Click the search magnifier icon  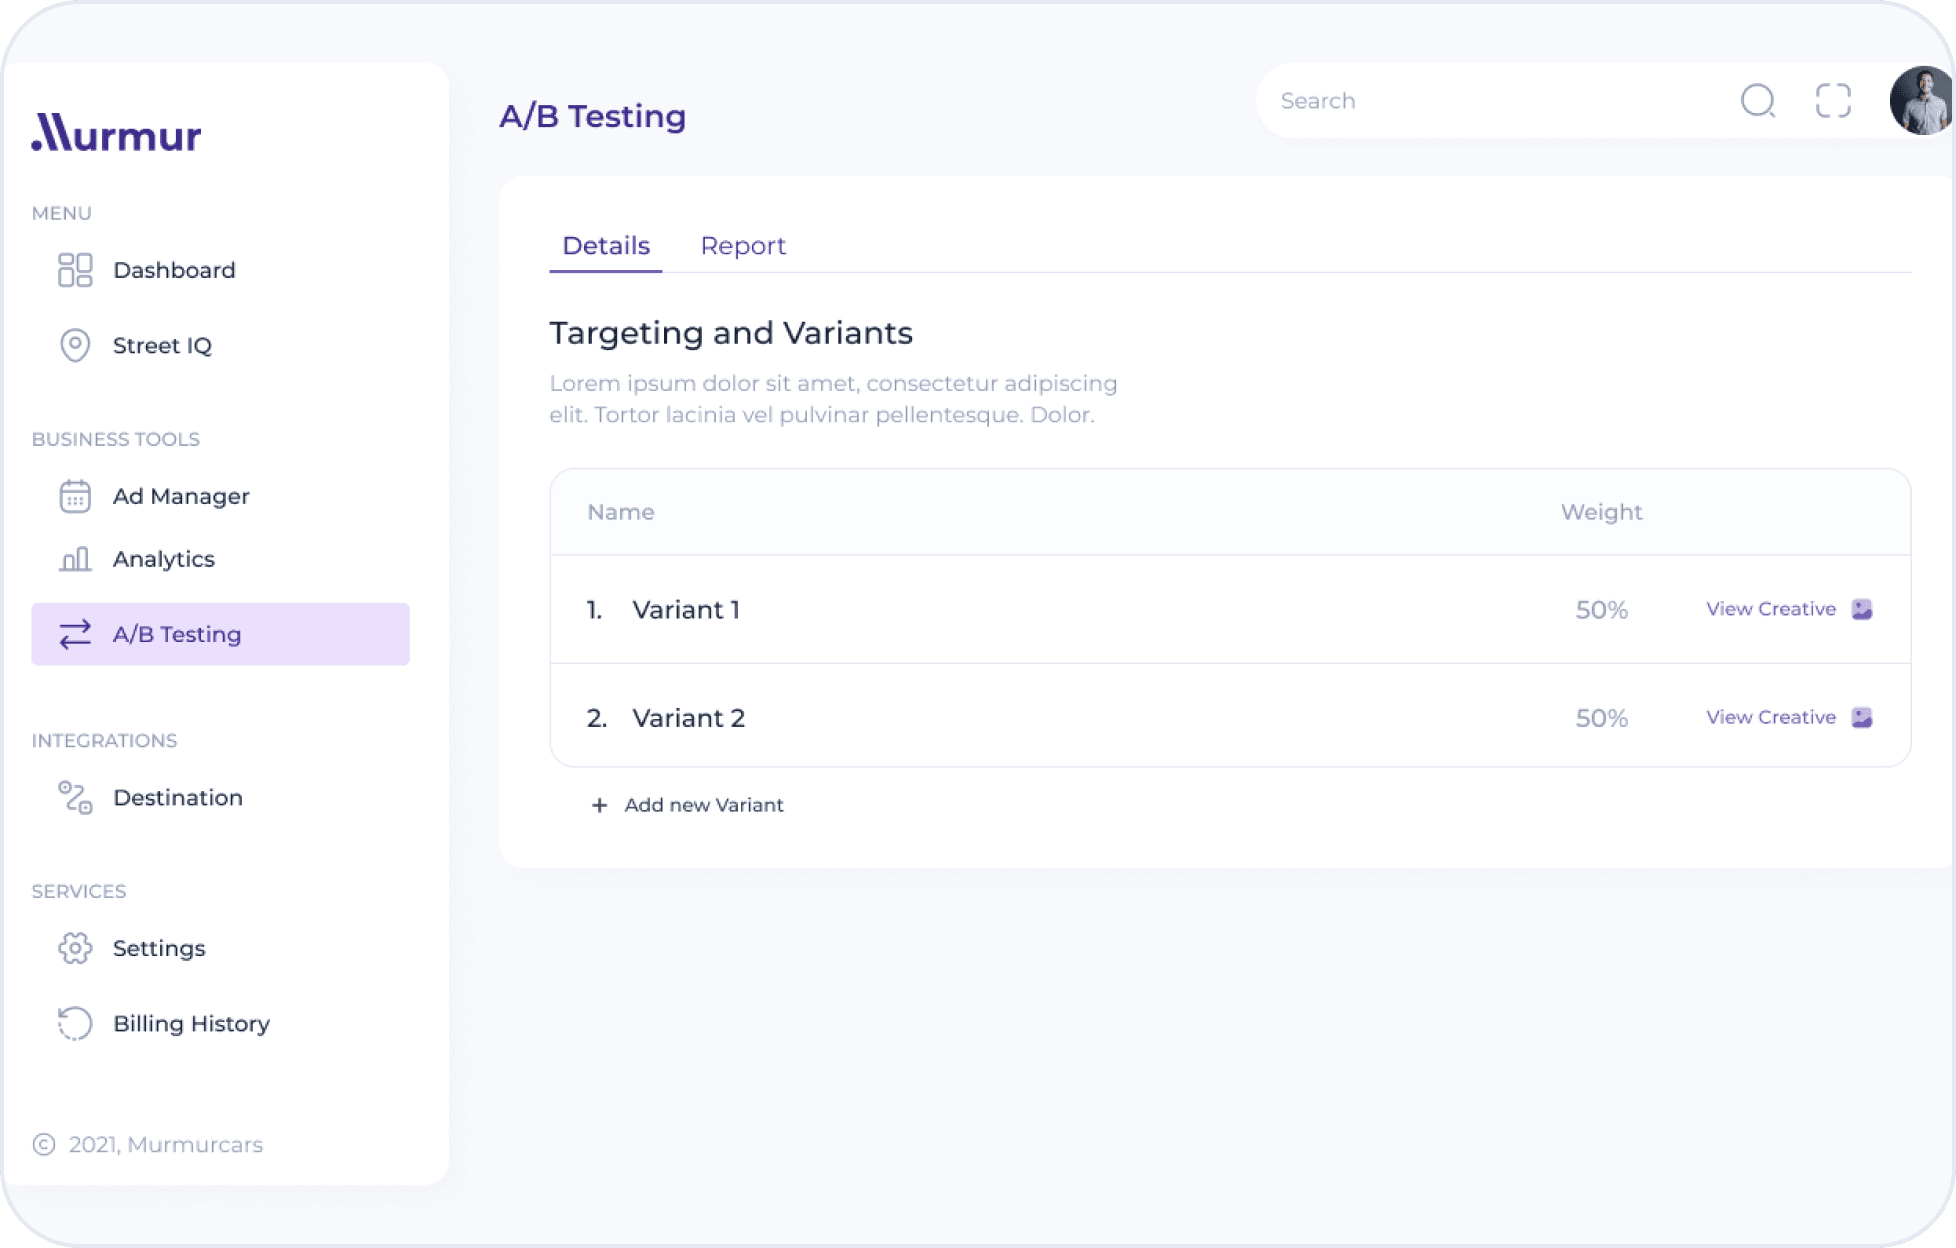coord(1757,101)
